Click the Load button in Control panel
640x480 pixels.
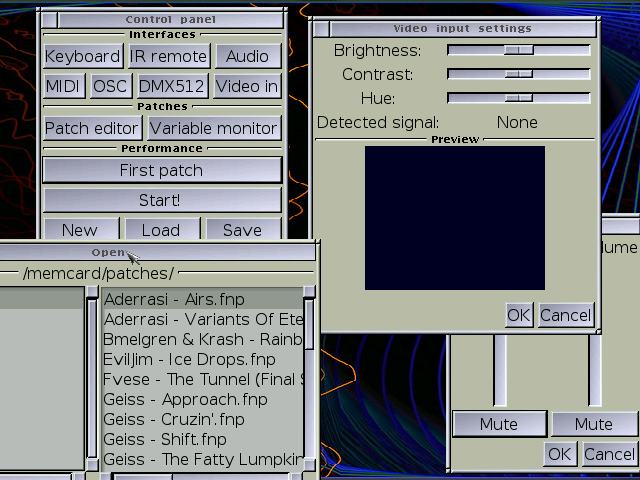tap(161, 230)
